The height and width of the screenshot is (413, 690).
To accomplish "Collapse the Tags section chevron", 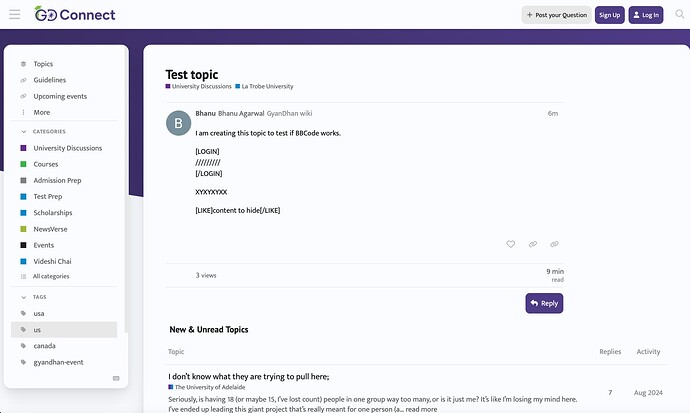I will point(23,297).
